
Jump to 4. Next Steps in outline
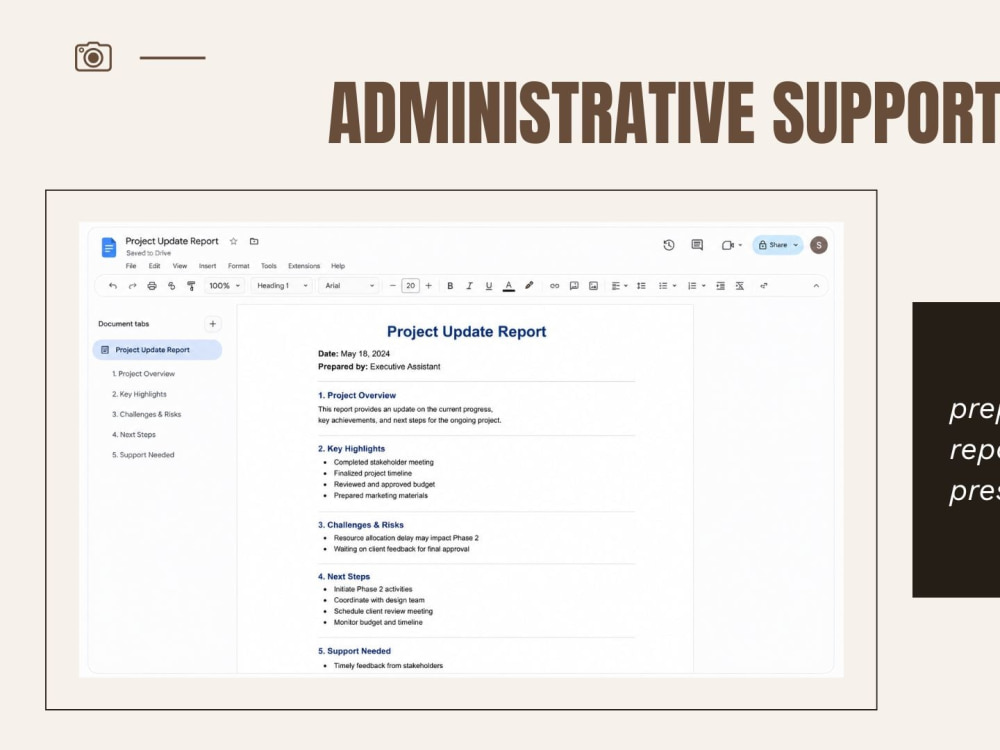click(x=134, y=435)
